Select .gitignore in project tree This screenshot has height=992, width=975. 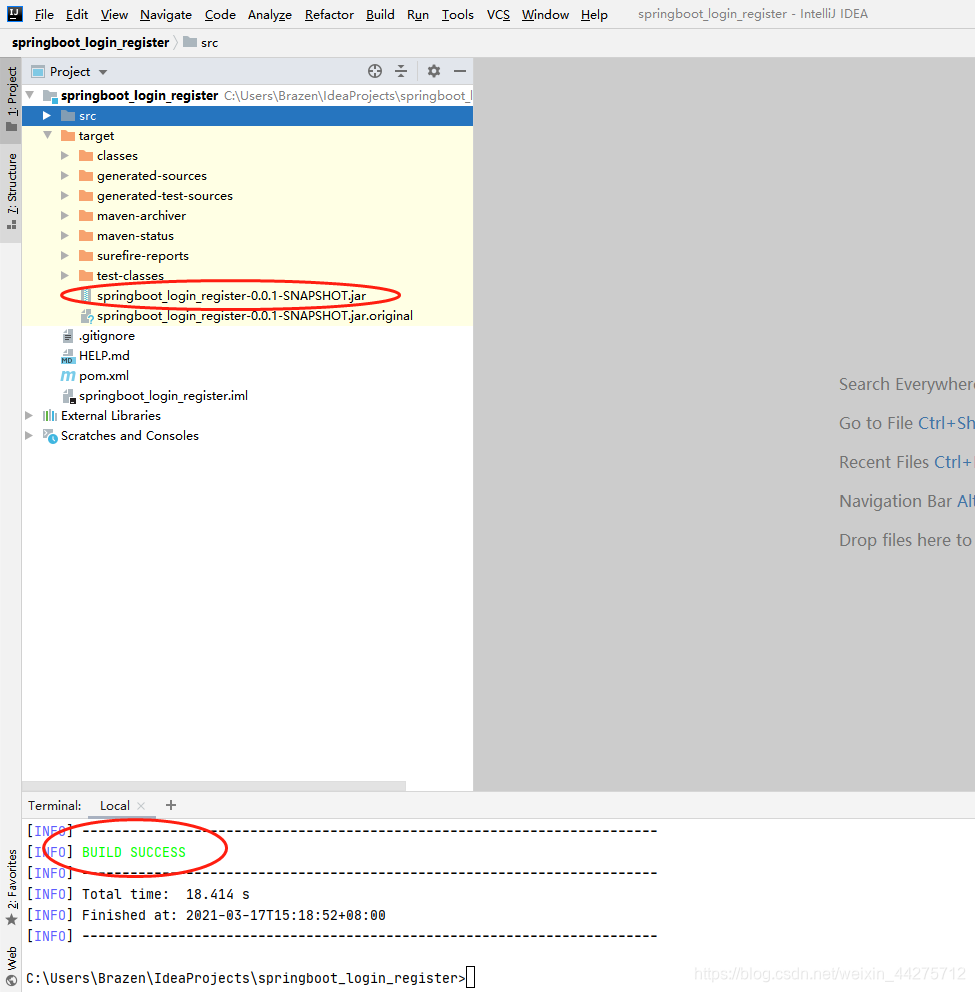coord(106,336)
